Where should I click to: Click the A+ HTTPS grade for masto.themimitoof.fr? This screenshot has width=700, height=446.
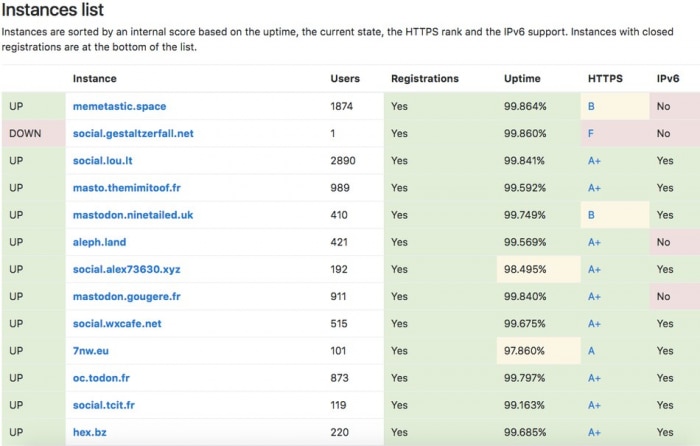594,188
